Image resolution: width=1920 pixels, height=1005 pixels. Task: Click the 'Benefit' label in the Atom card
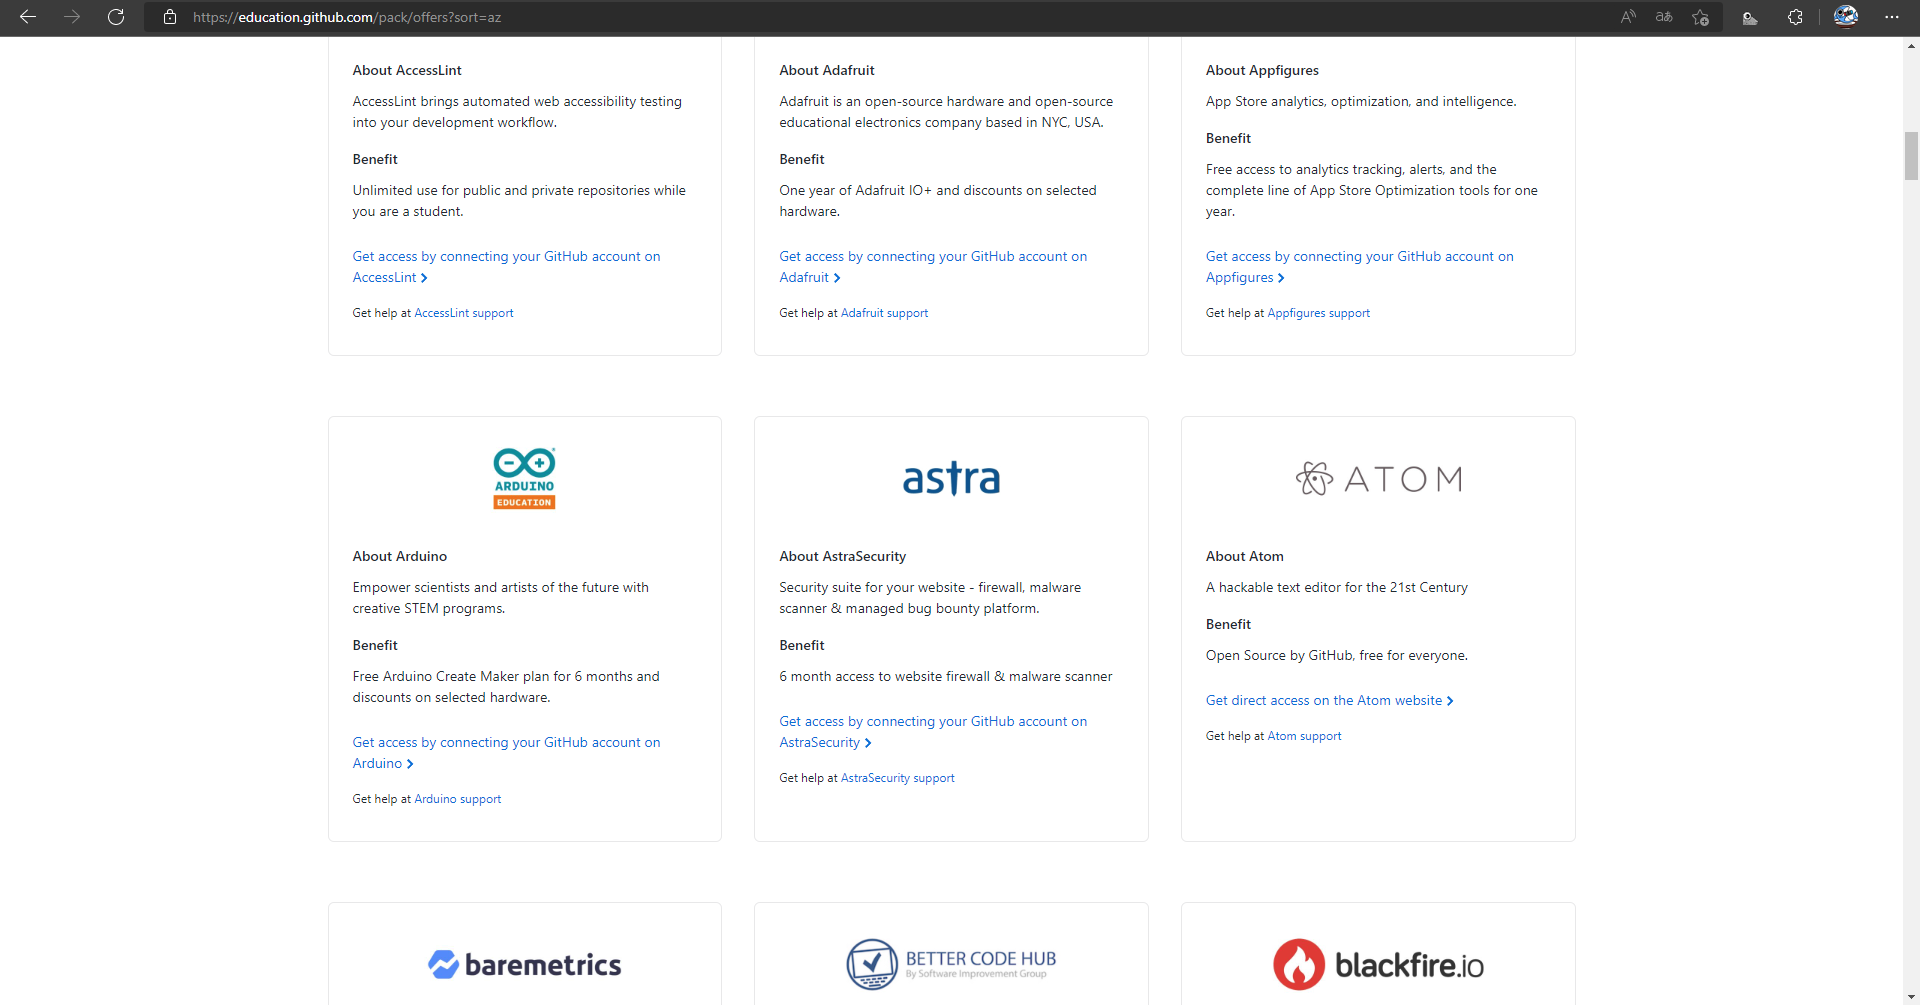1228,624
